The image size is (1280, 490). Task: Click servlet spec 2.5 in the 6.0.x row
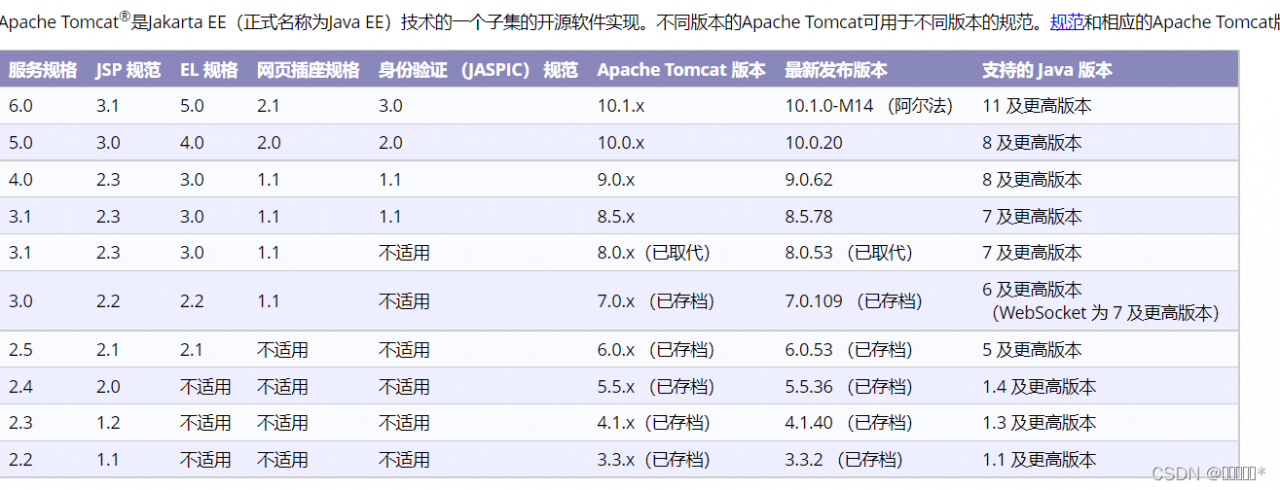tap(21, 350)
